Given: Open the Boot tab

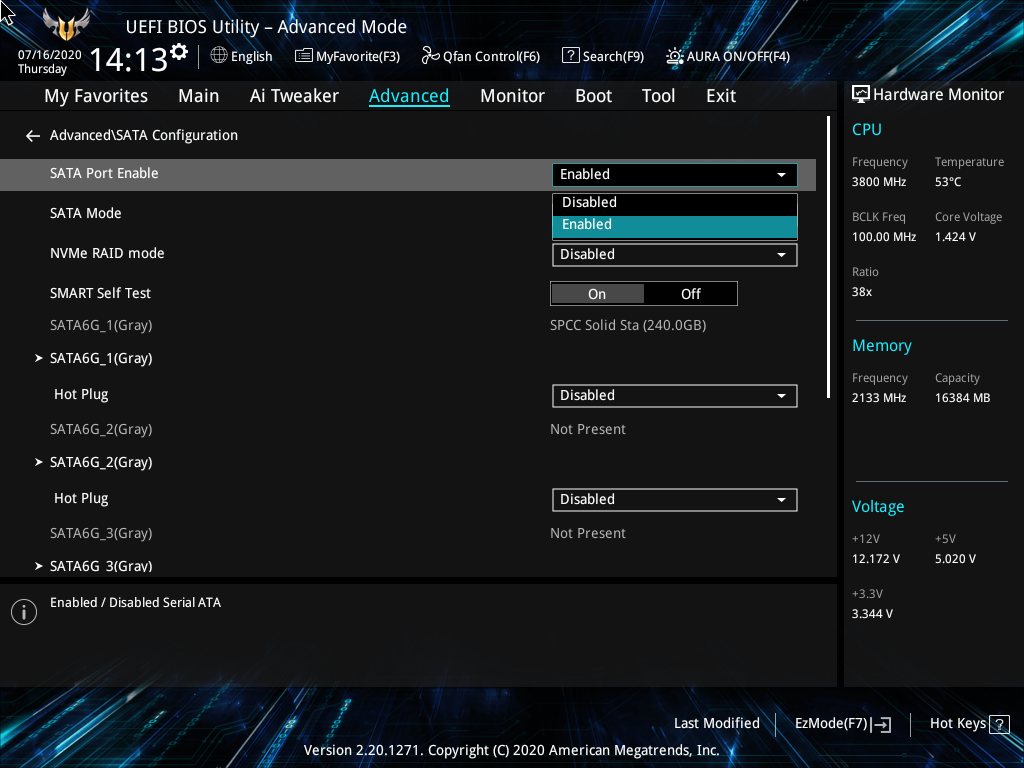Looking at the screenshot, I should pos(593,96).
